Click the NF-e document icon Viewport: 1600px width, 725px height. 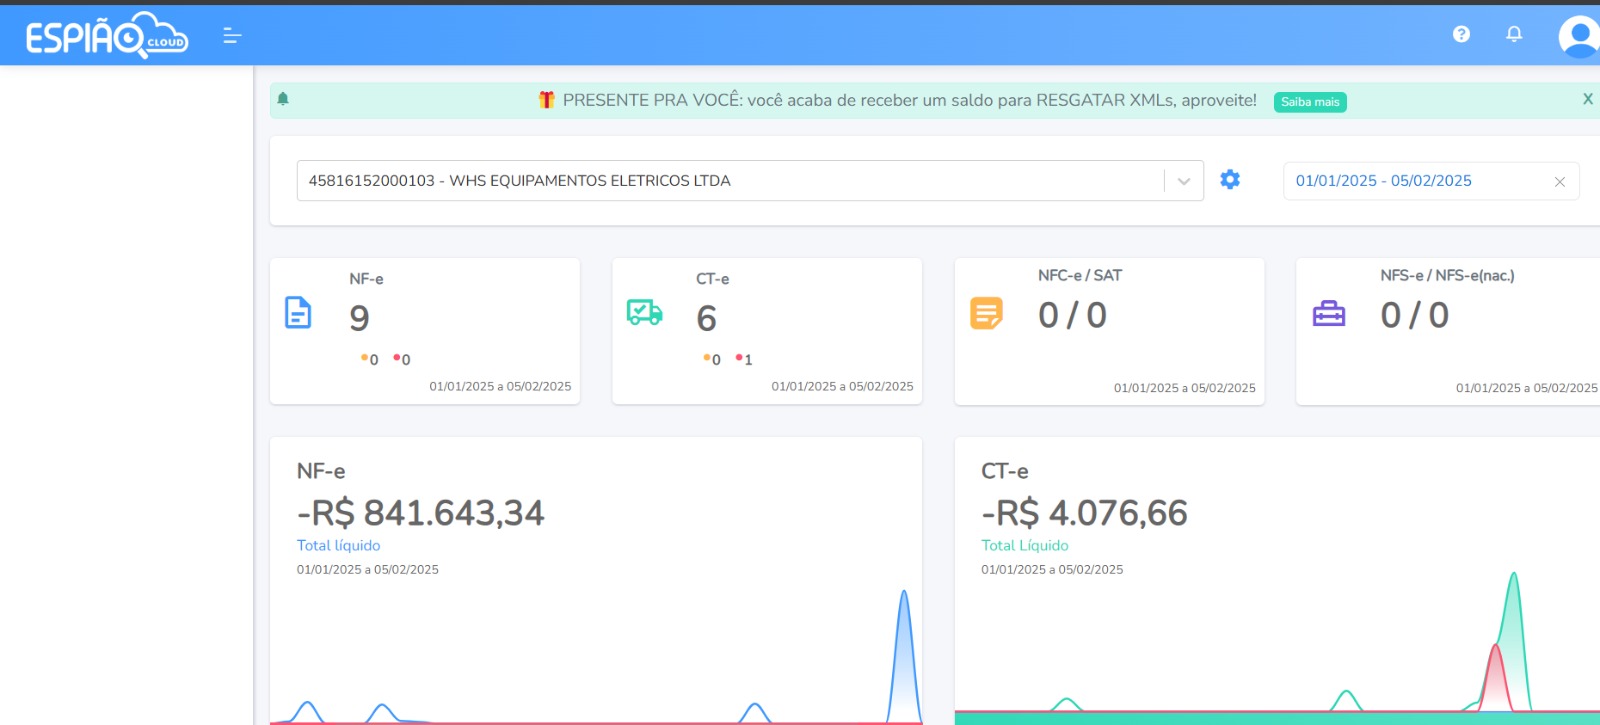[x=298, y=313]
